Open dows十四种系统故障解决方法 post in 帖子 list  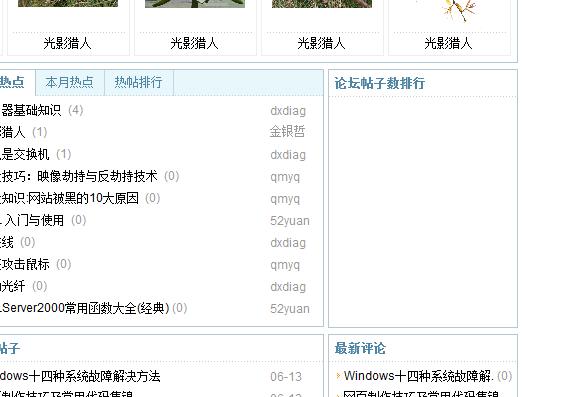(80, 376)
